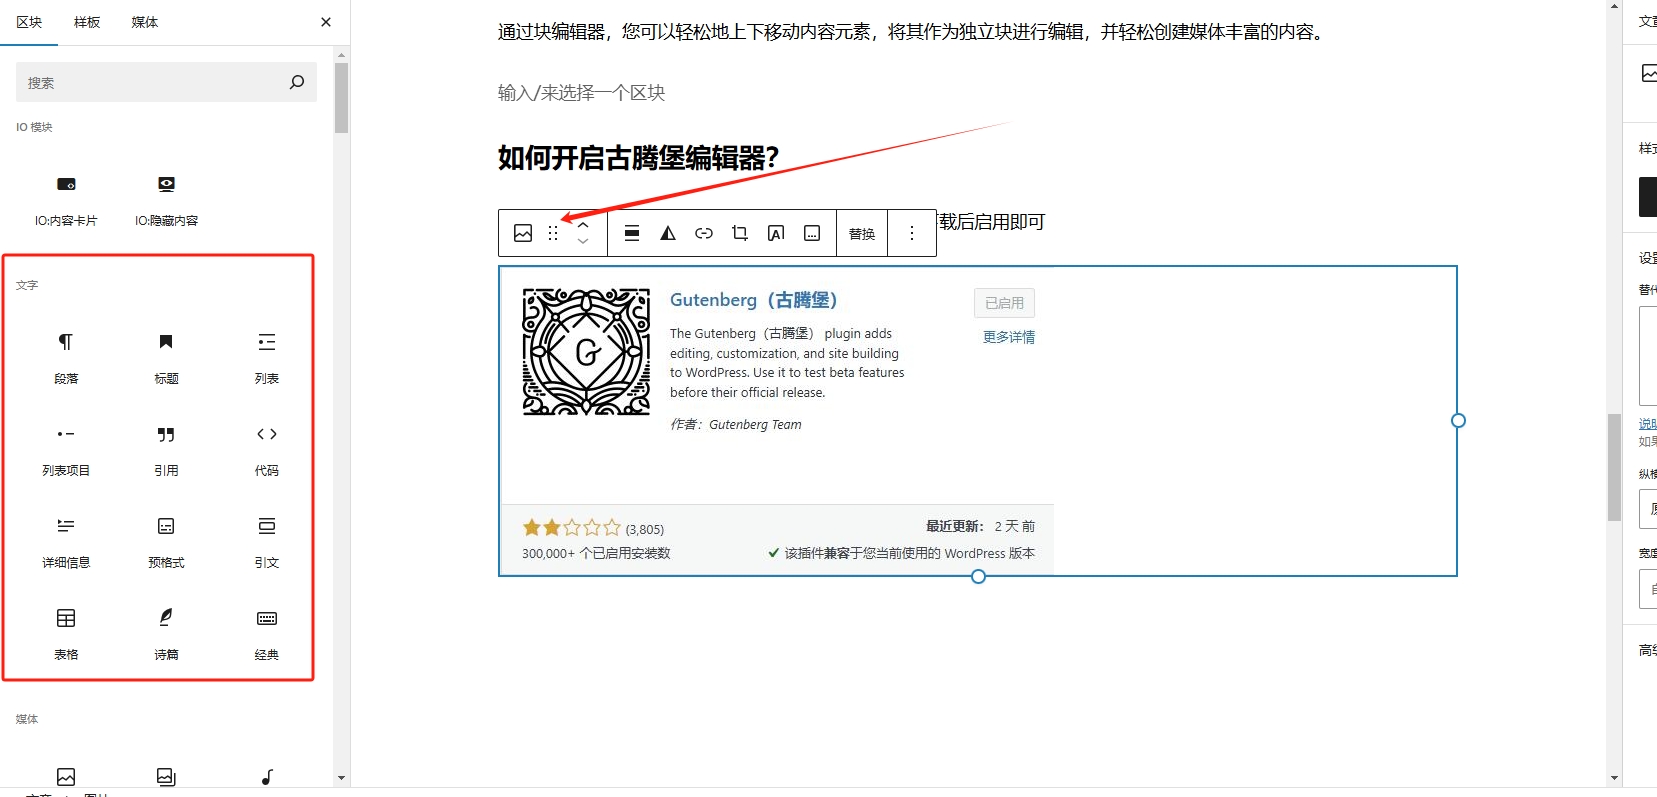Open the 替换 replace image menu
The image size is (1657, 797).
[862, 233]
